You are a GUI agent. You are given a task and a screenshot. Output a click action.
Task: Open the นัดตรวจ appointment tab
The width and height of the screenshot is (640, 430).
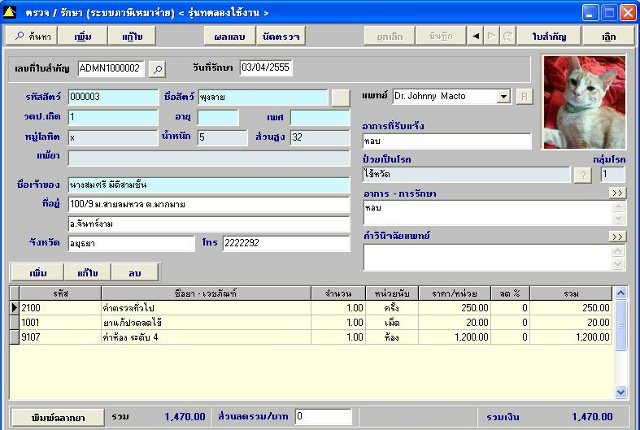(280, 35)
